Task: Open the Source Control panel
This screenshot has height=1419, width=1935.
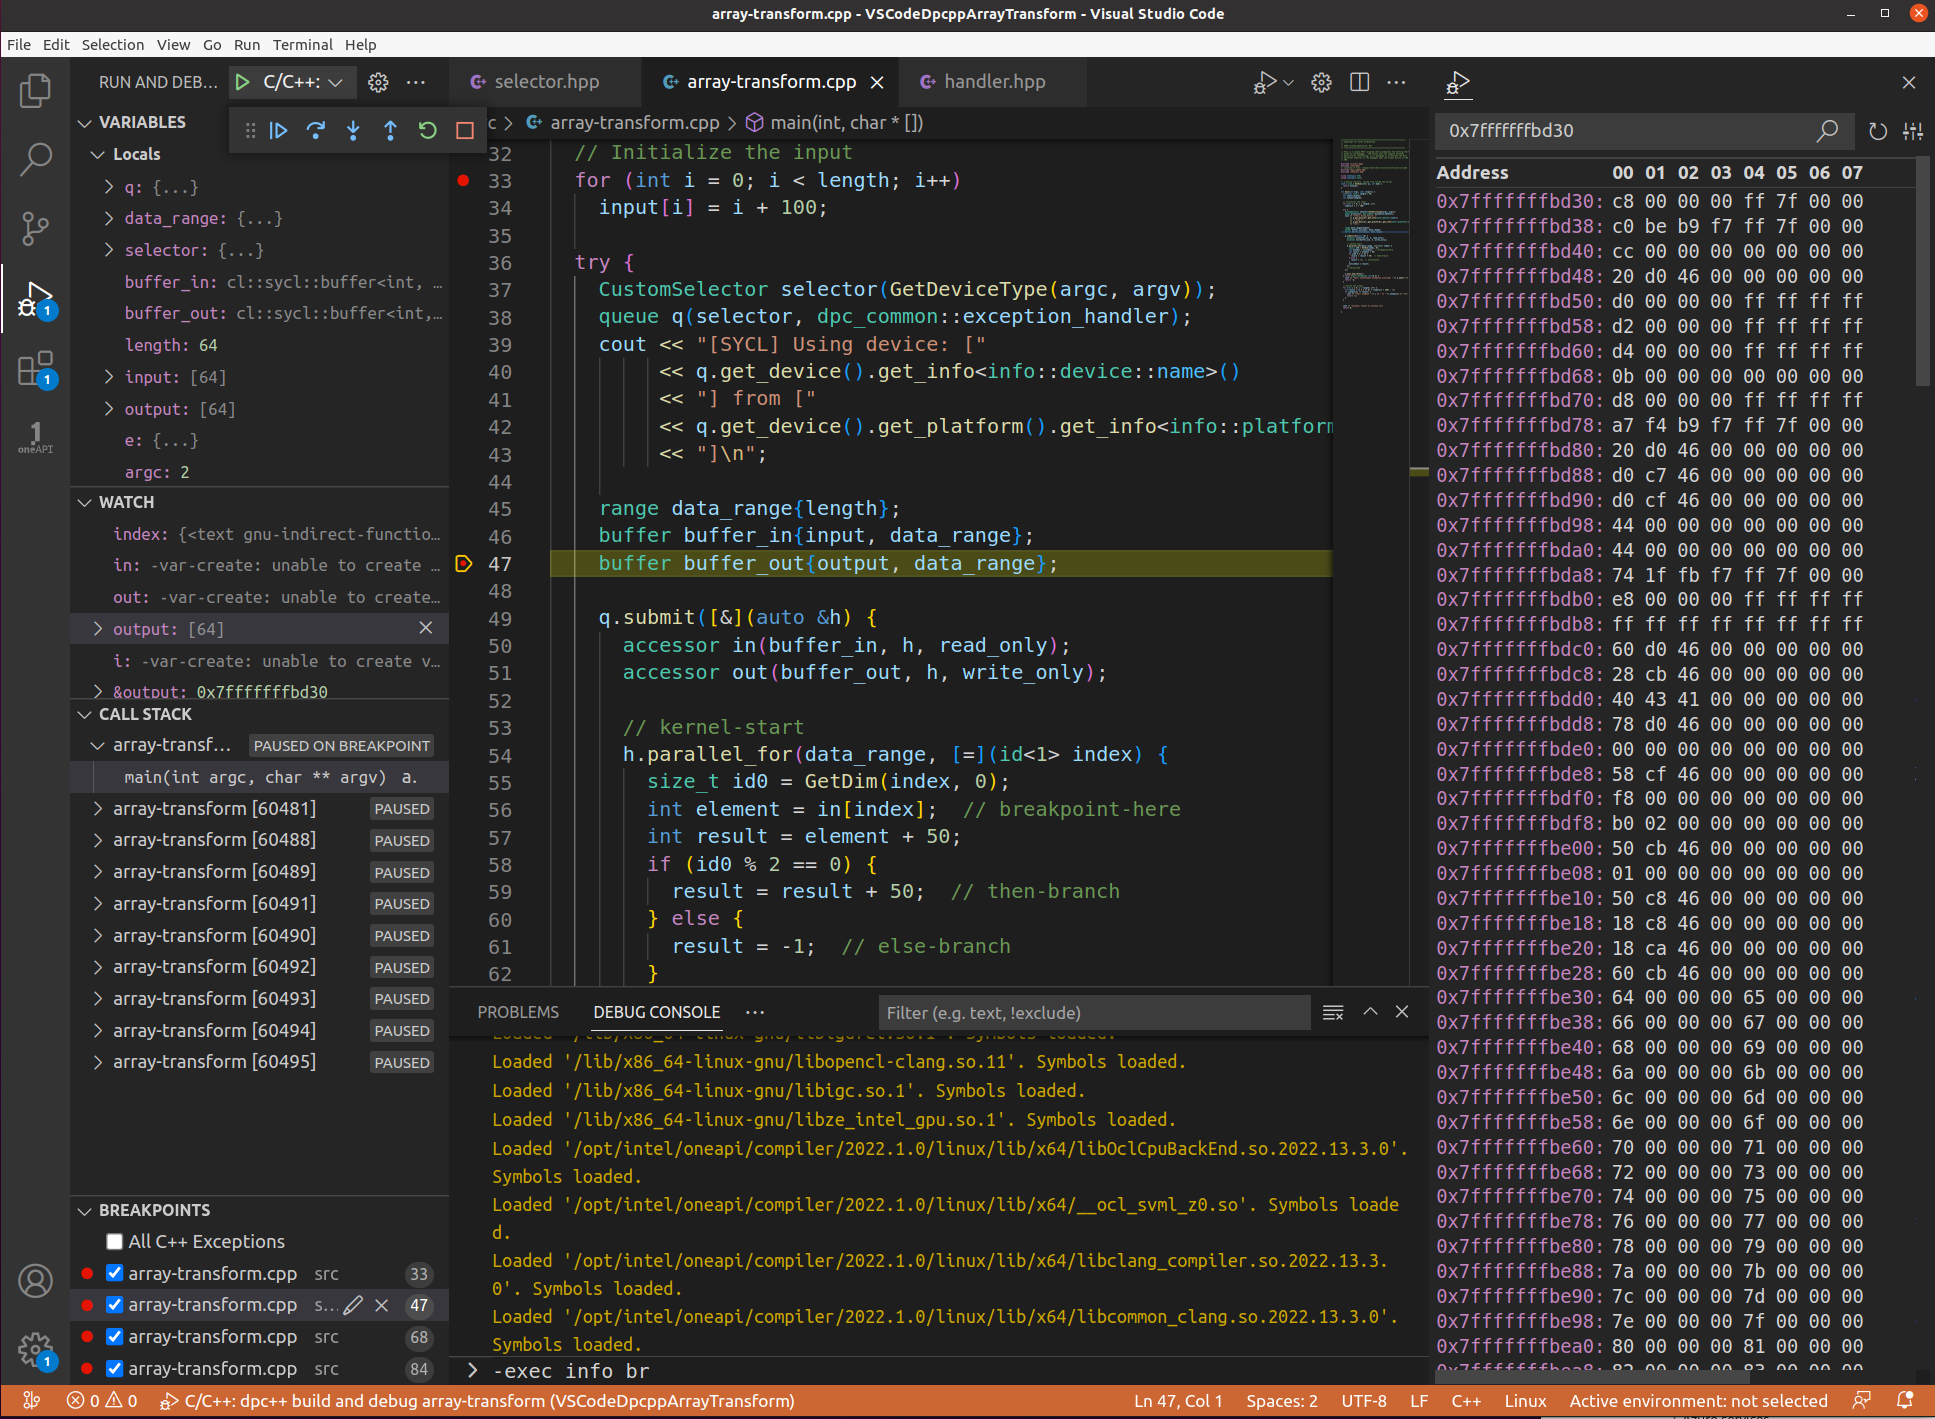Action: pyautogui.click(x=36, y=228)
